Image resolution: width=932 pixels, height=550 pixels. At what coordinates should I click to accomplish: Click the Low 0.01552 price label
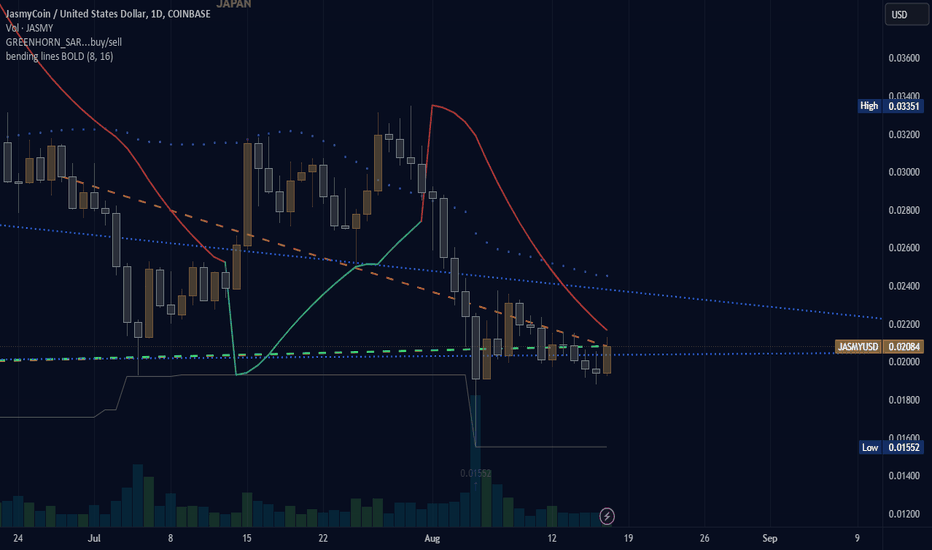(x=891, y=447)
